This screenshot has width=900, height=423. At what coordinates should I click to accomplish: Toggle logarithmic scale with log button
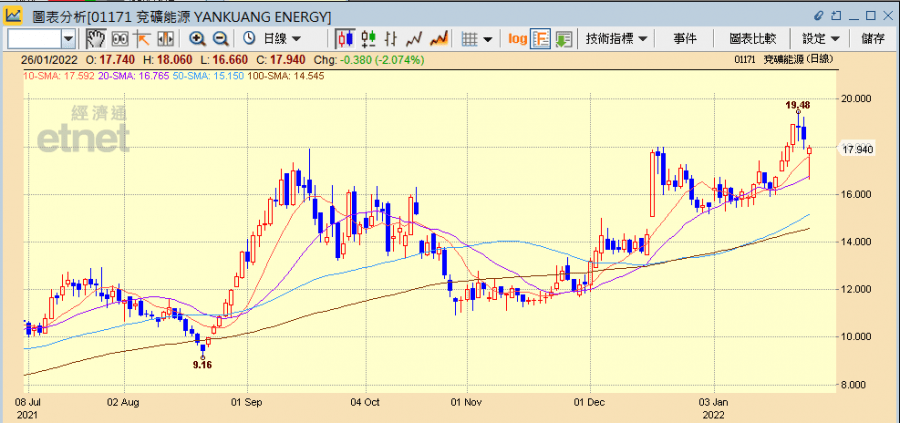[x=517, y=38]
